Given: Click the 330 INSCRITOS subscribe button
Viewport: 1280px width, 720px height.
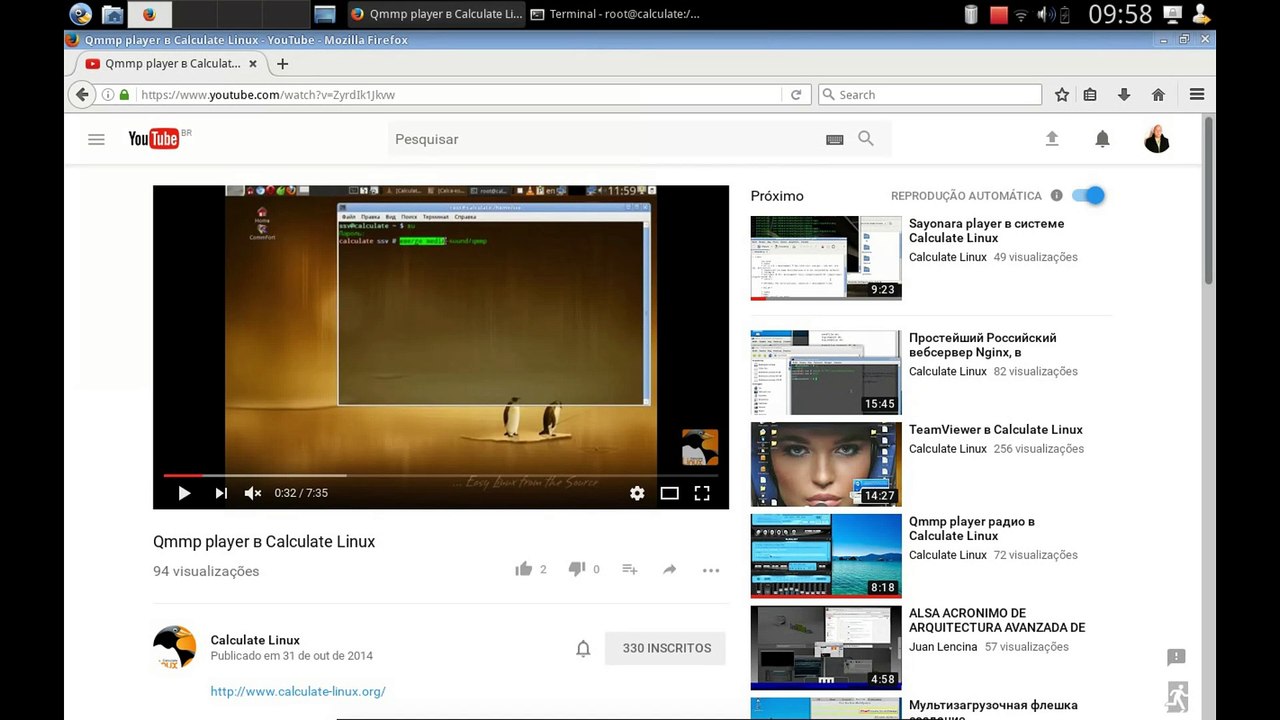Looking at the screenshot, I should 666,648.
